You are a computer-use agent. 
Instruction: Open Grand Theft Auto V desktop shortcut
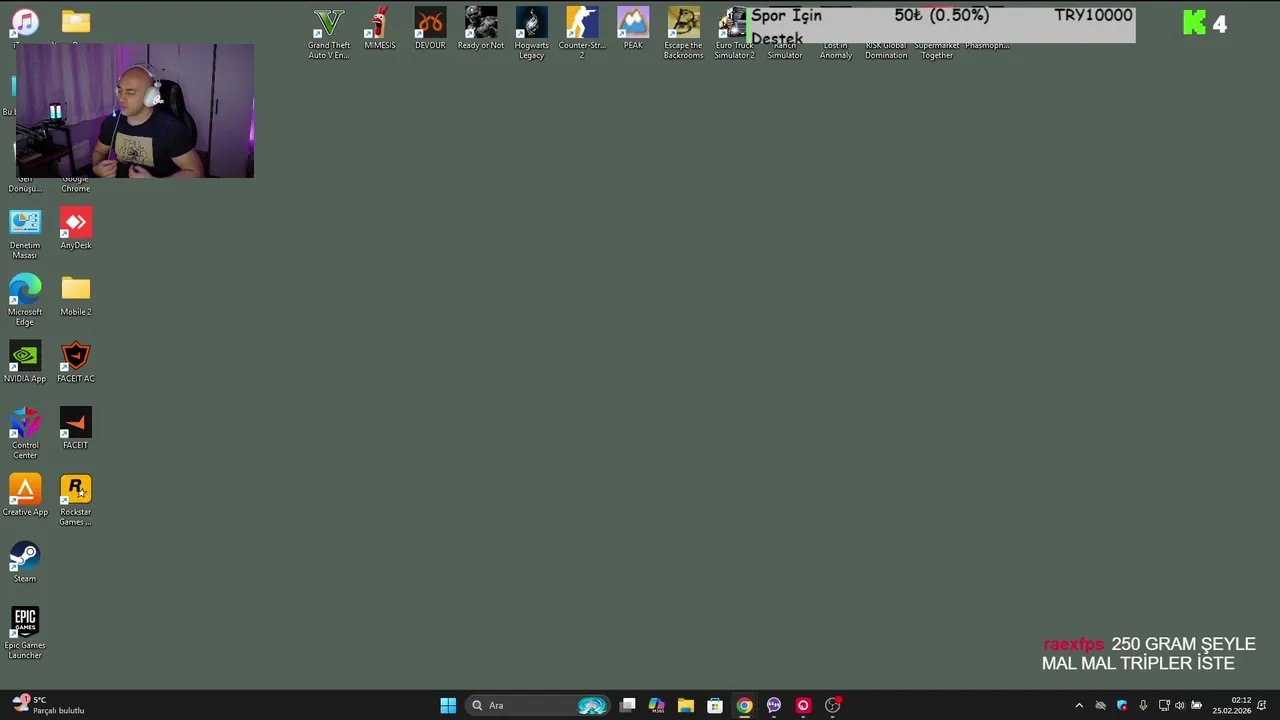[329, 33]
